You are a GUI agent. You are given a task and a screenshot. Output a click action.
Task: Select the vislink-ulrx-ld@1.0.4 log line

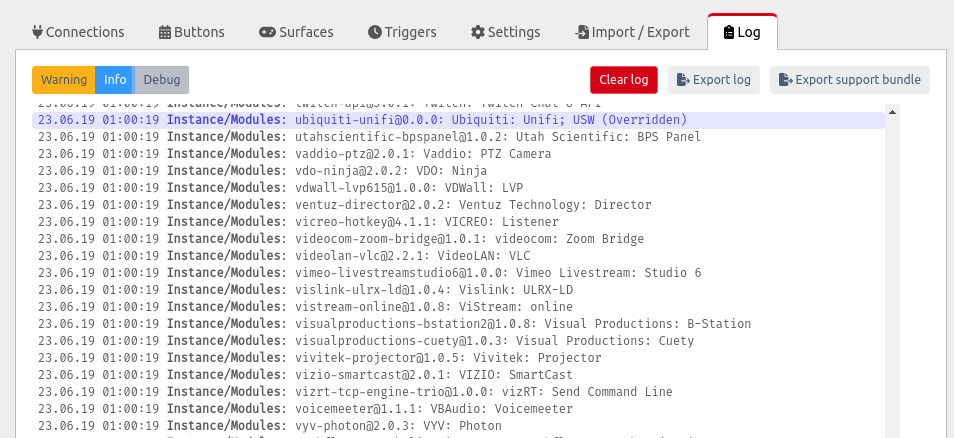pyautogui.click(x=458, y=290)
